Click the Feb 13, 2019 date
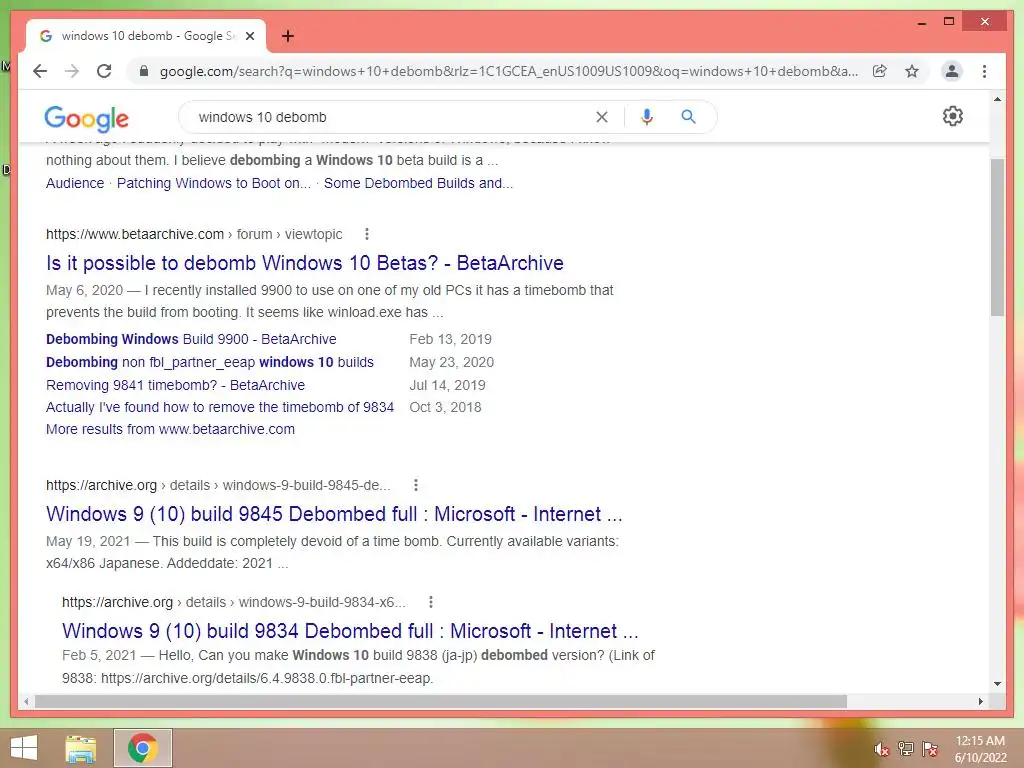 click(x=450, y=340)
